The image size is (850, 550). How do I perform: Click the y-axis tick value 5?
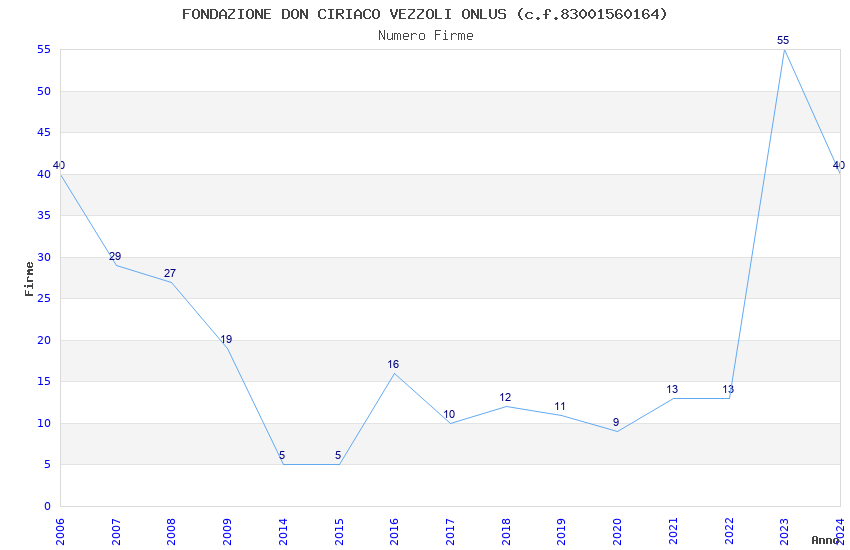[x=48, y=464]
